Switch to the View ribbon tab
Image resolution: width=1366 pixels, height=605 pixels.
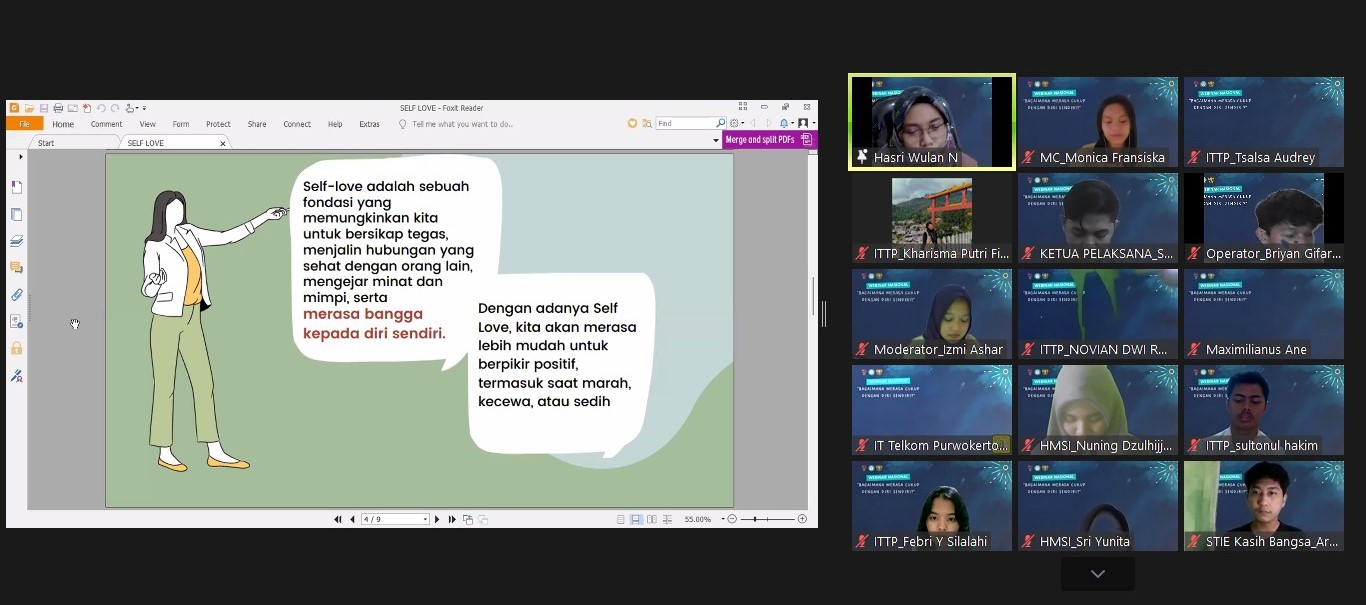[147, 124]
